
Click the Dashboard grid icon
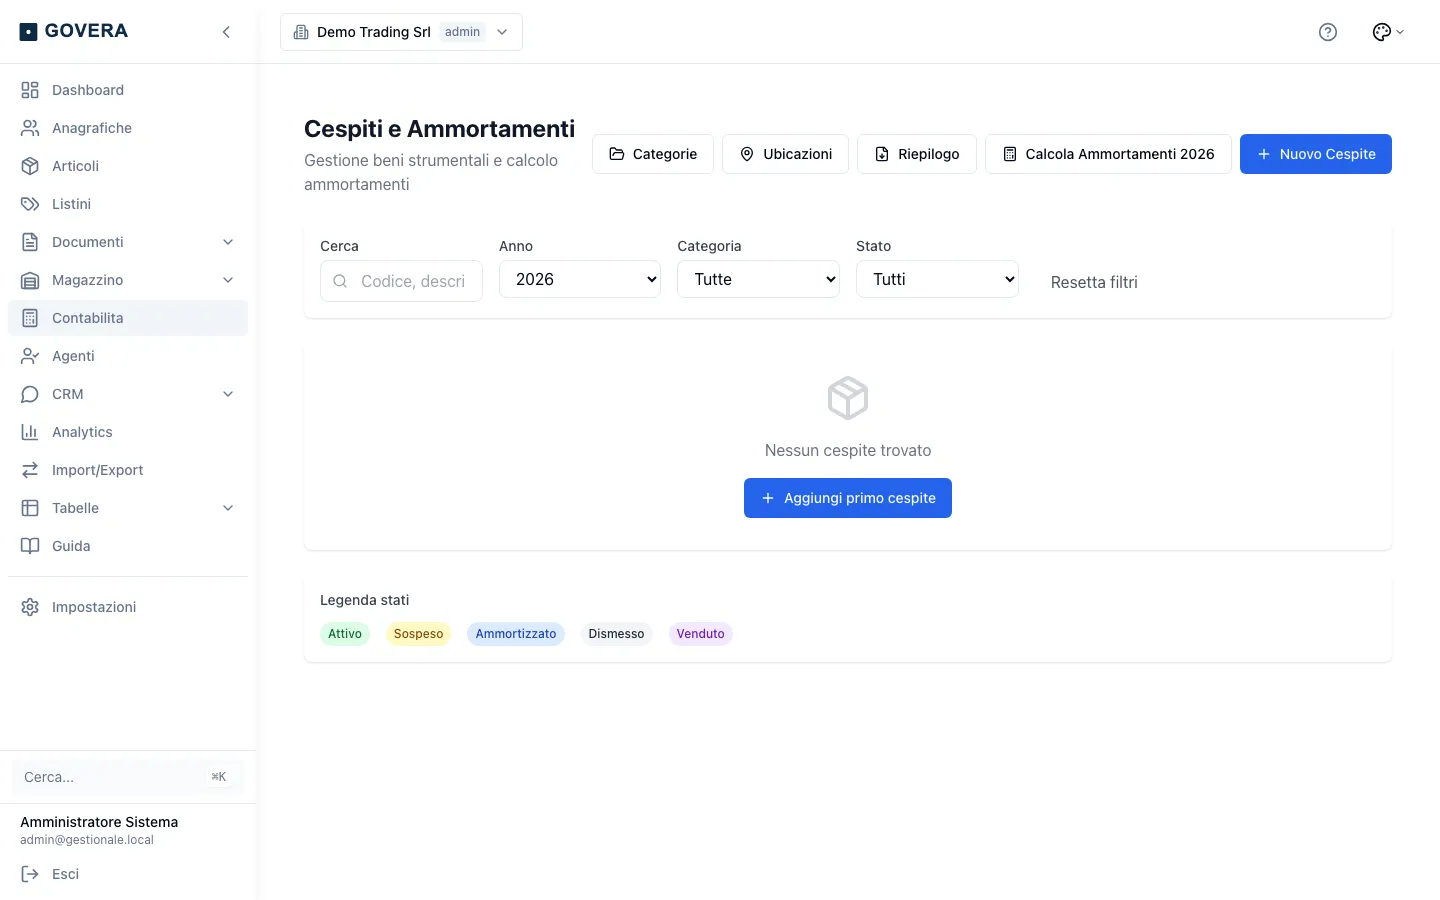pyautogui.click(x=30, y=90)
